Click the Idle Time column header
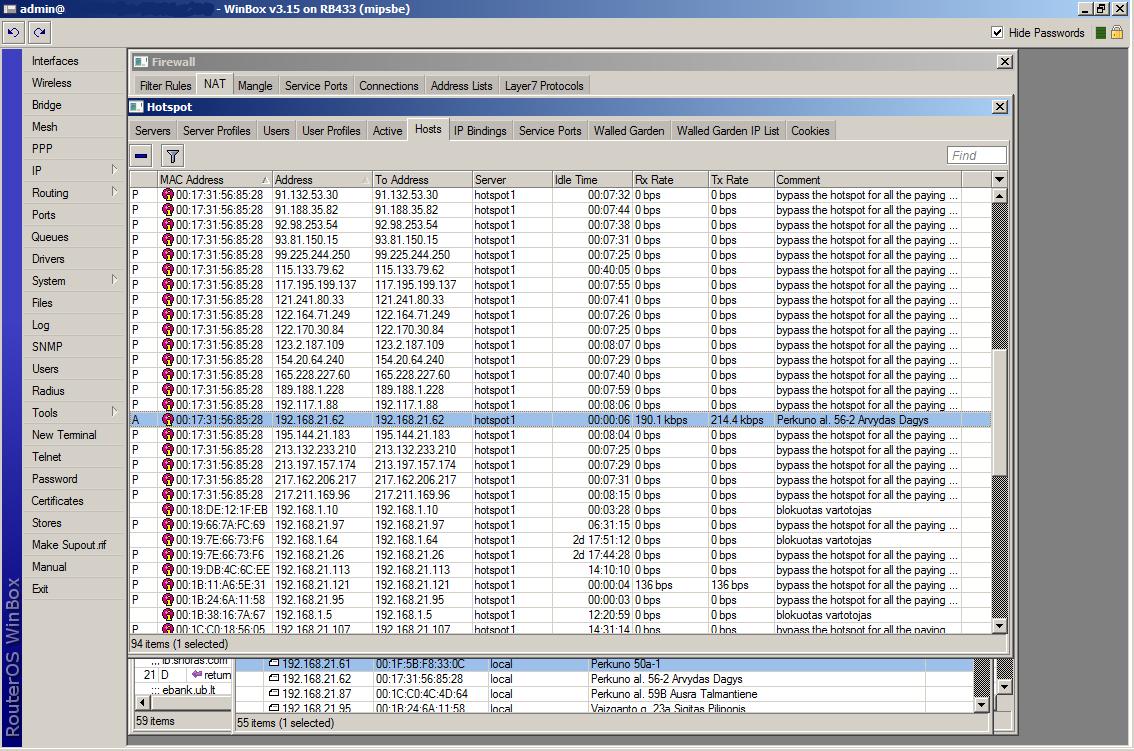 (592, 179)
